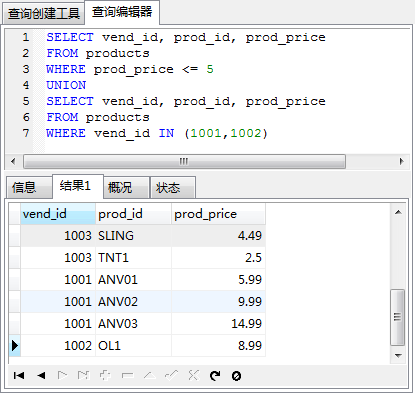Click the apply changes checkmark icon
The width and height of the screenshot is (415, 394).
pyautogui.click(x=171, y=376)
